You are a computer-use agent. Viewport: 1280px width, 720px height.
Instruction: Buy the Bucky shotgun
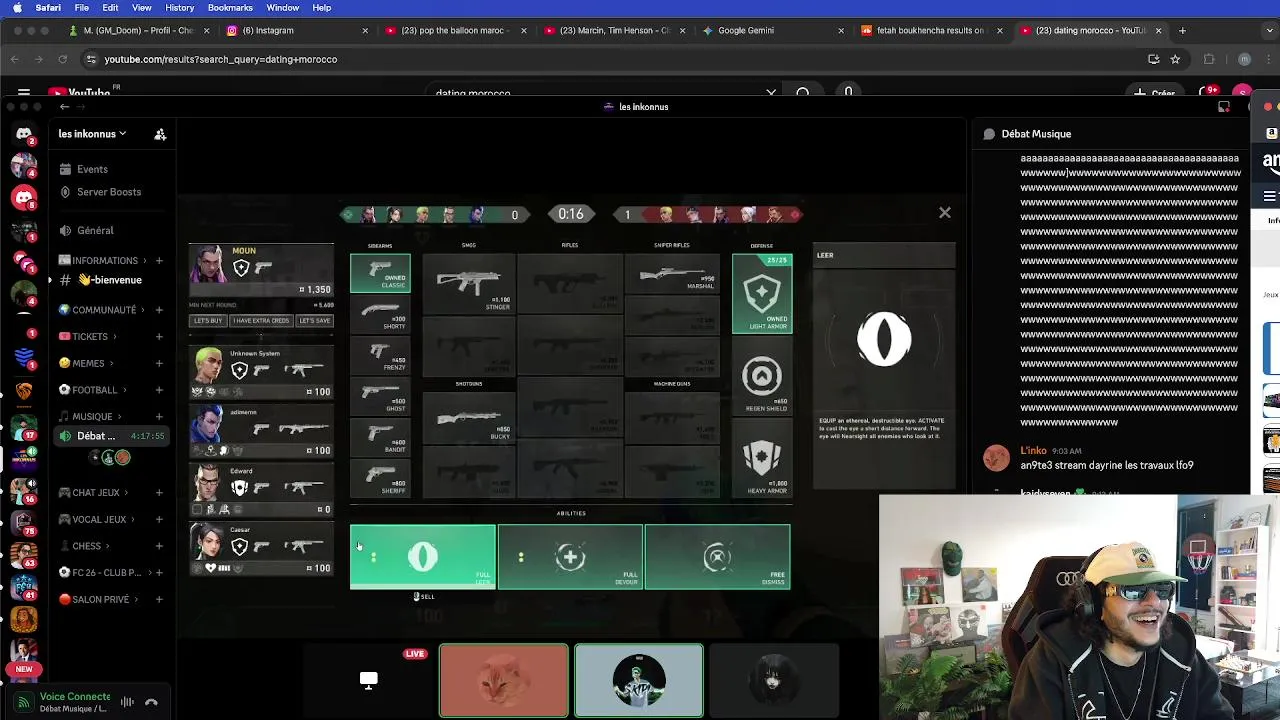pos(468,417)
